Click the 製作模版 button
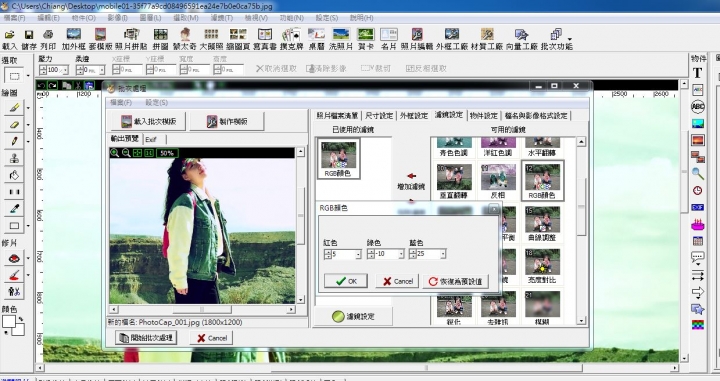 tap(226, 121)
